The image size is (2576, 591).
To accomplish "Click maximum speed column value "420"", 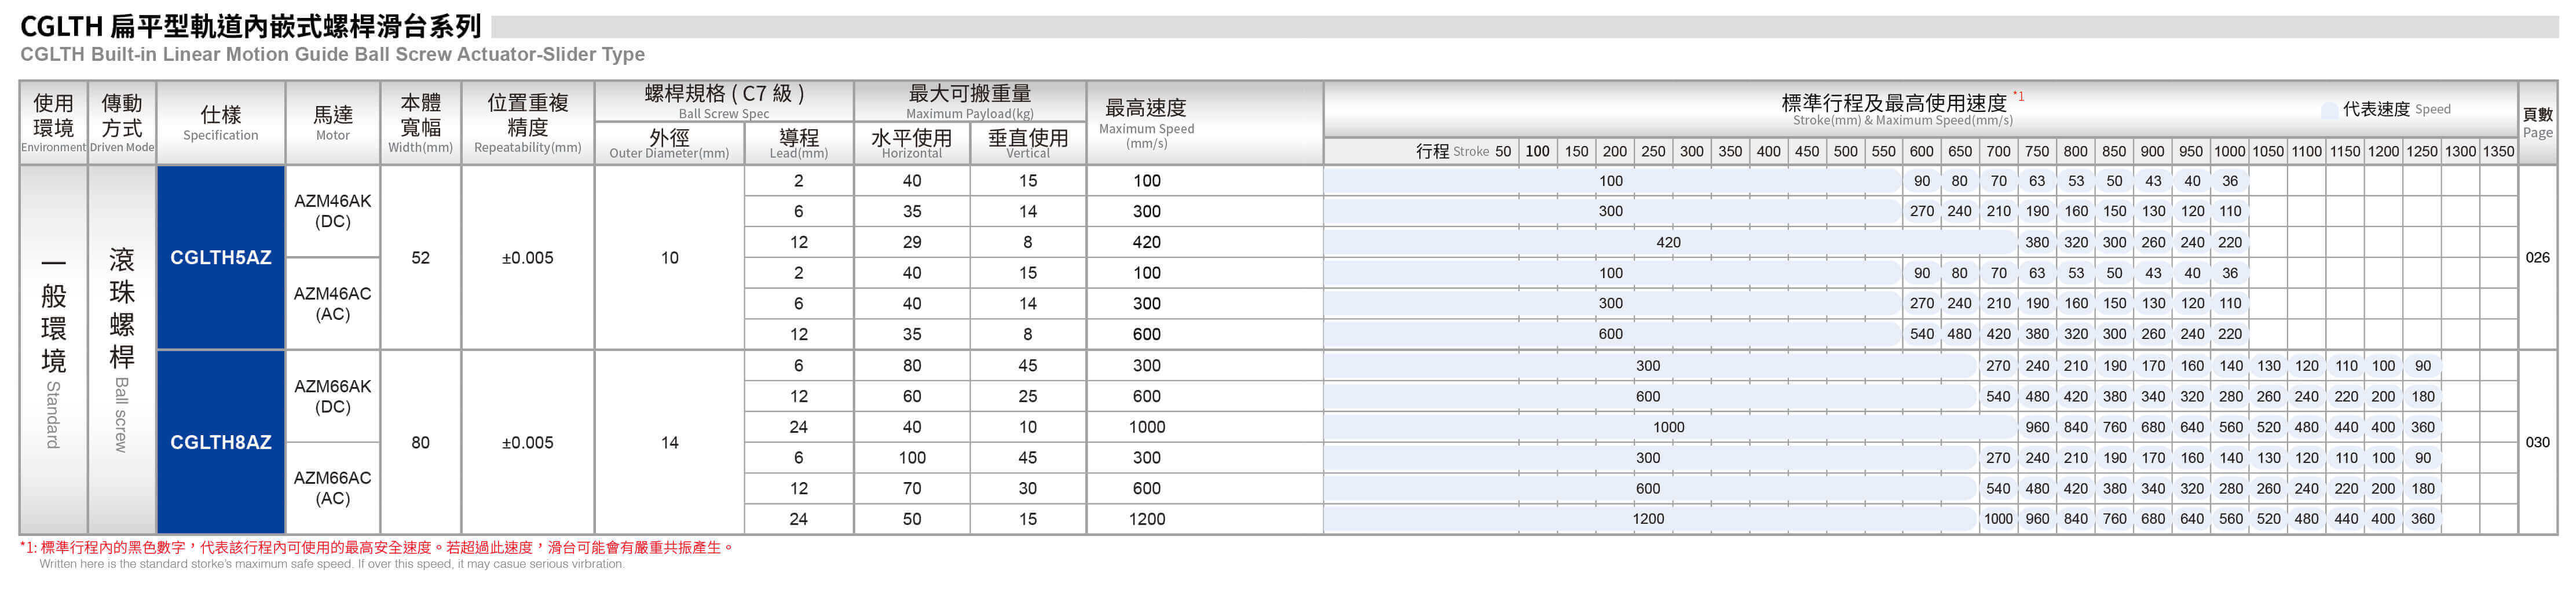I will pos(1147,242).
